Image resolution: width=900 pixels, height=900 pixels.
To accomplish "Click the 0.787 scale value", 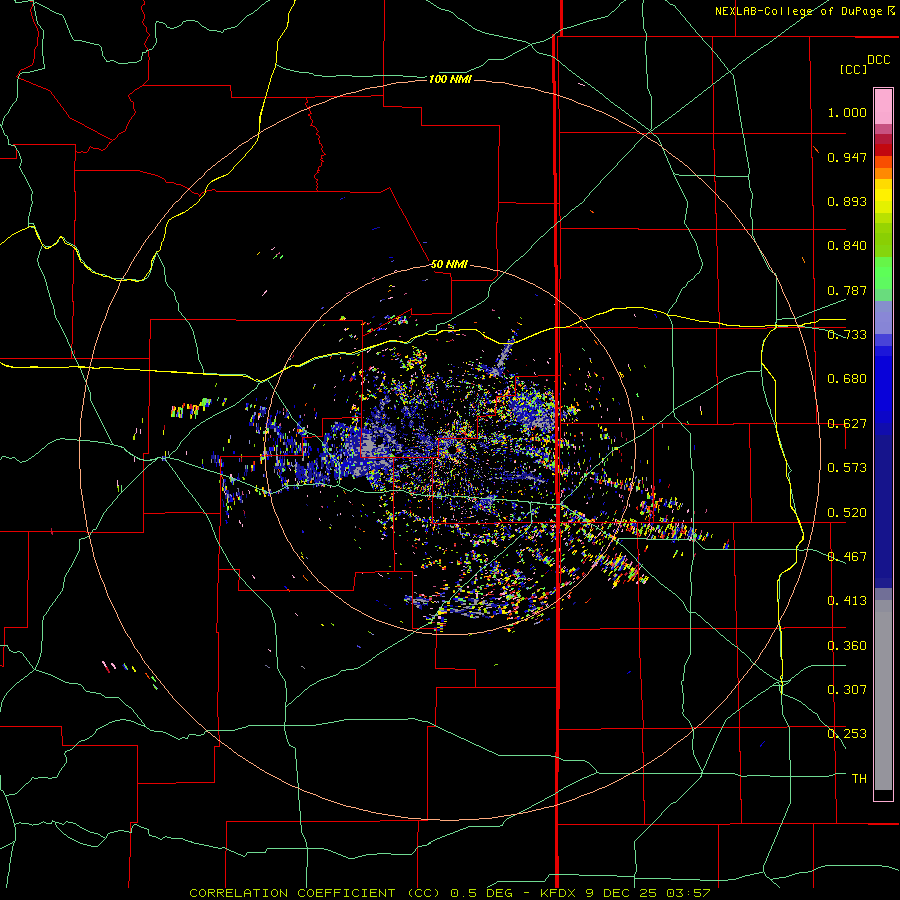I will 847,290.
